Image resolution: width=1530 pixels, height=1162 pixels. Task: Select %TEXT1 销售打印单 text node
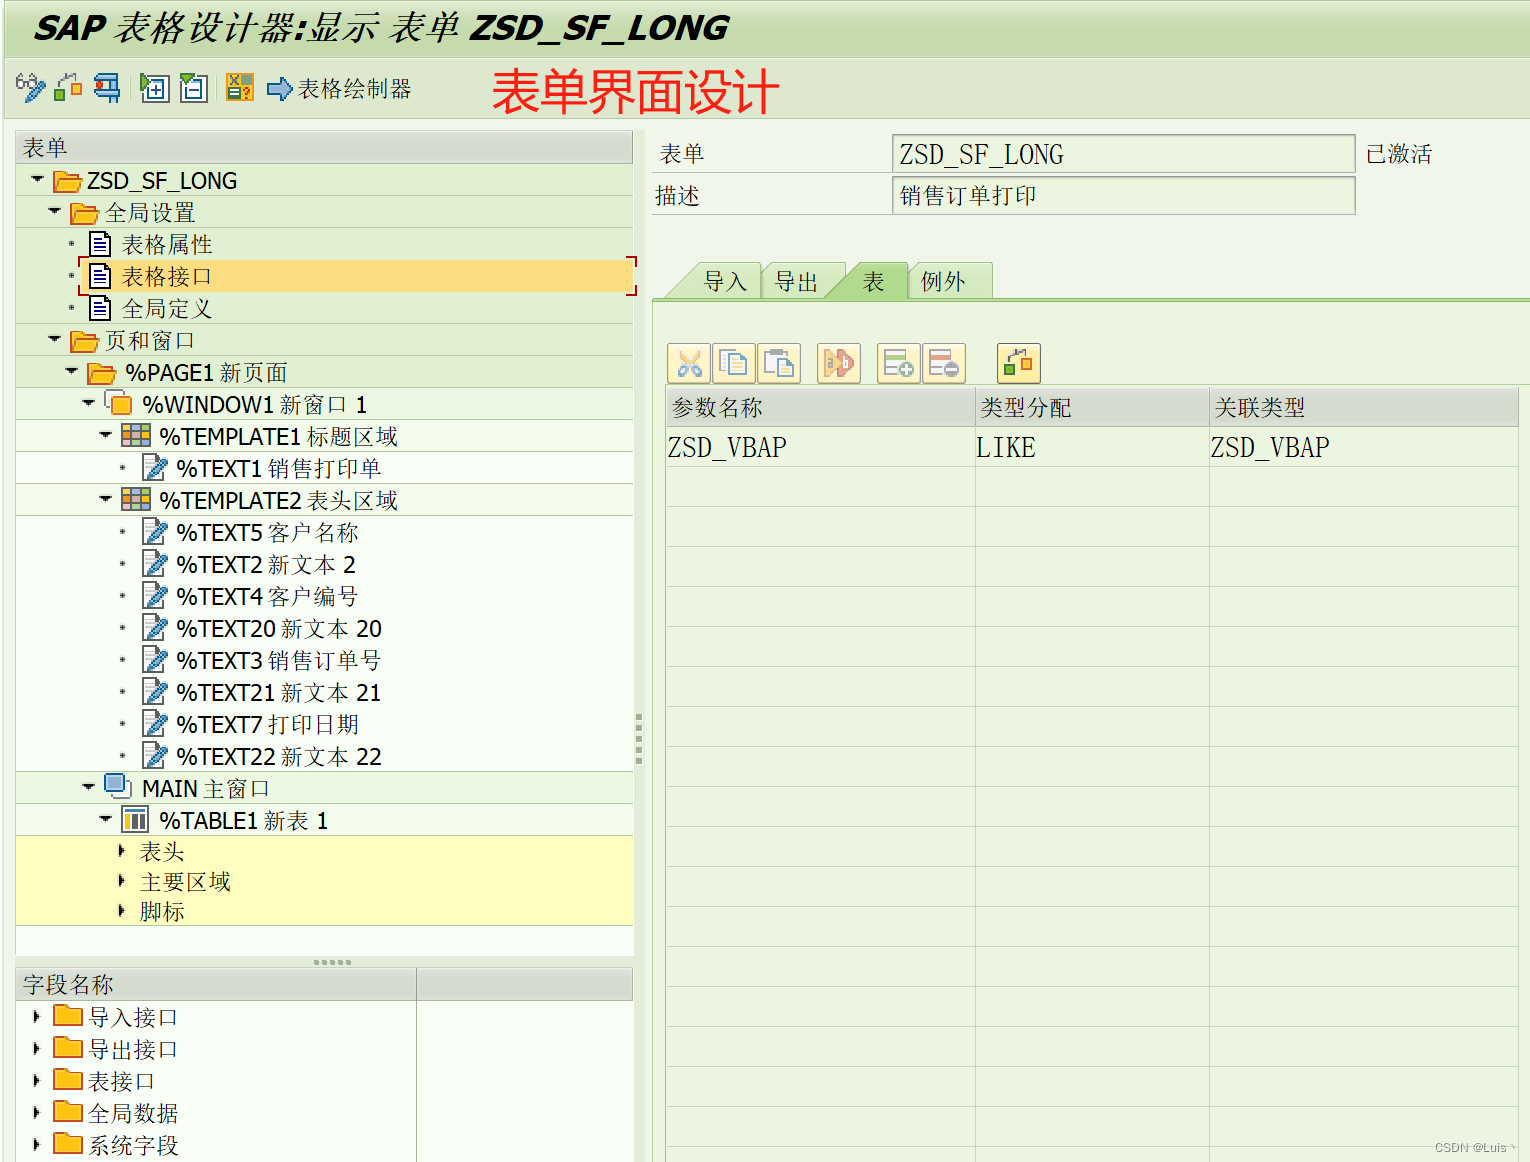(x=278, y=469)
